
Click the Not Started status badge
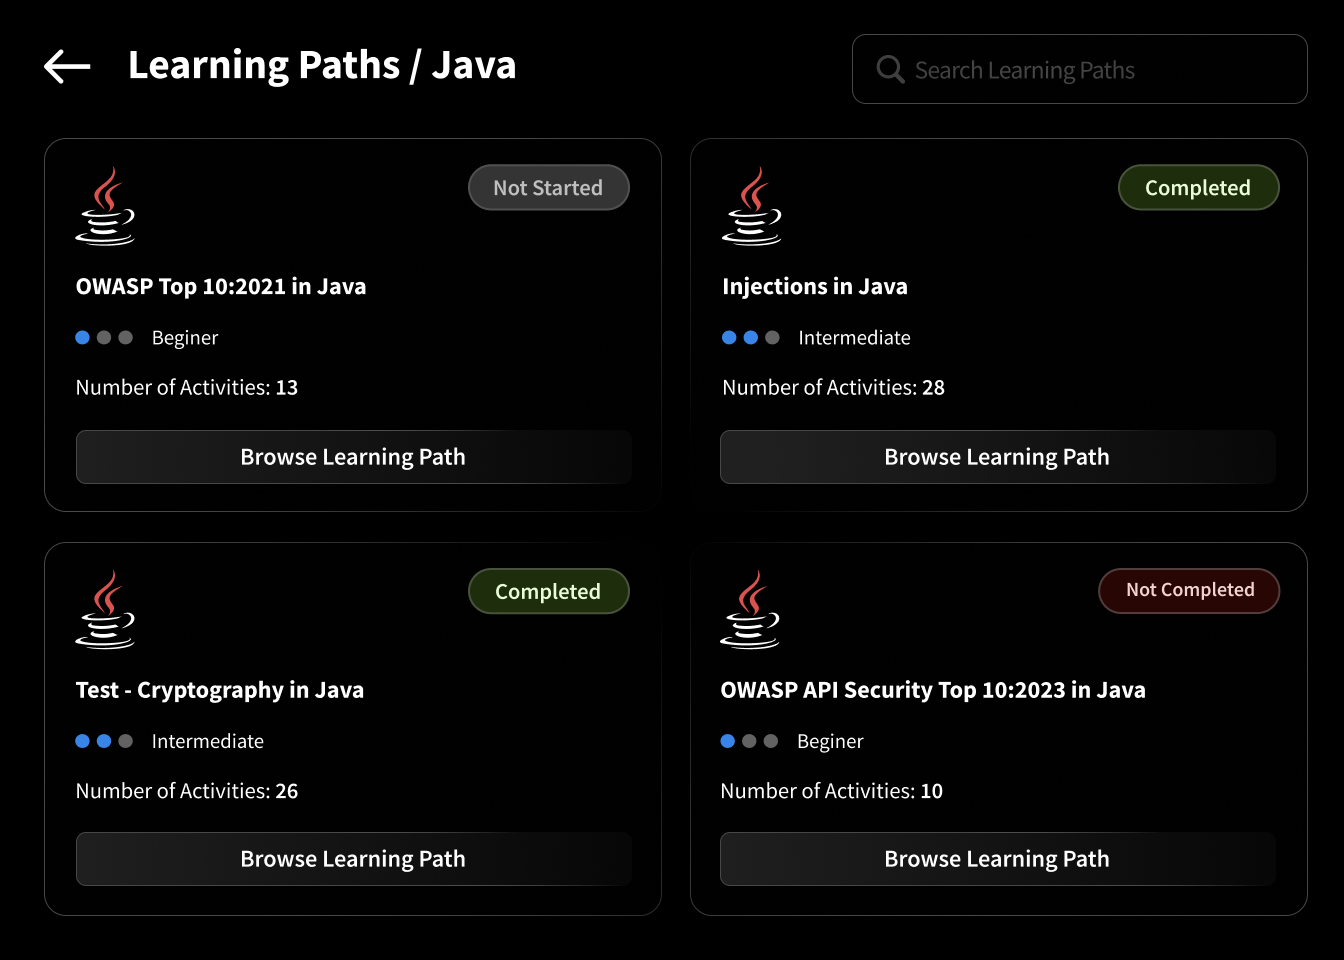[548, 187]
